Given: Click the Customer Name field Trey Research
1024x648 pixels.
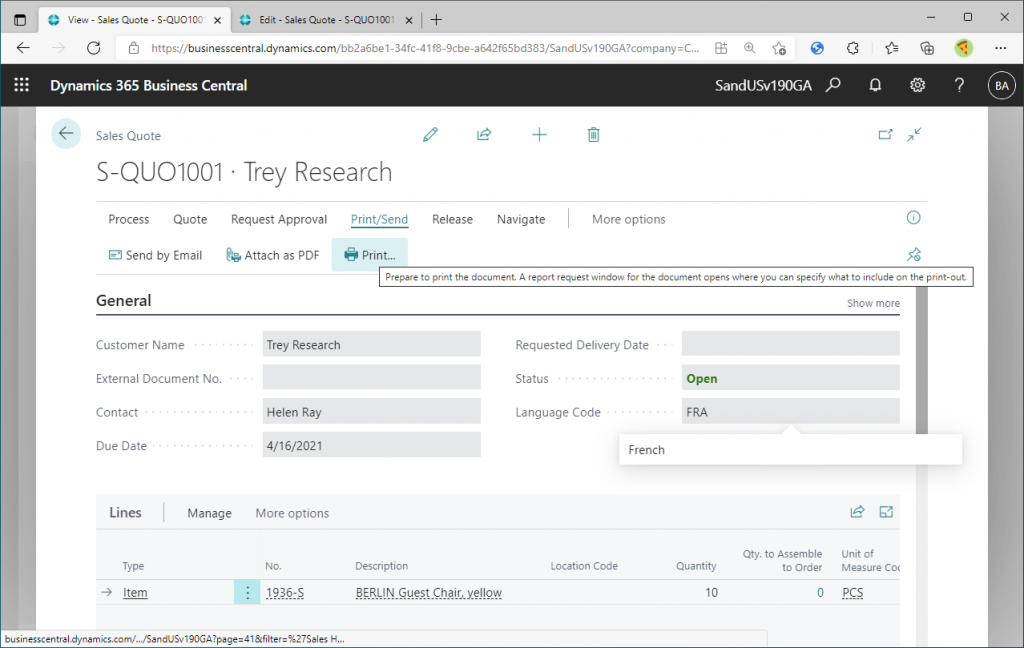Looking at the screenshot, I should pos(372,344).
